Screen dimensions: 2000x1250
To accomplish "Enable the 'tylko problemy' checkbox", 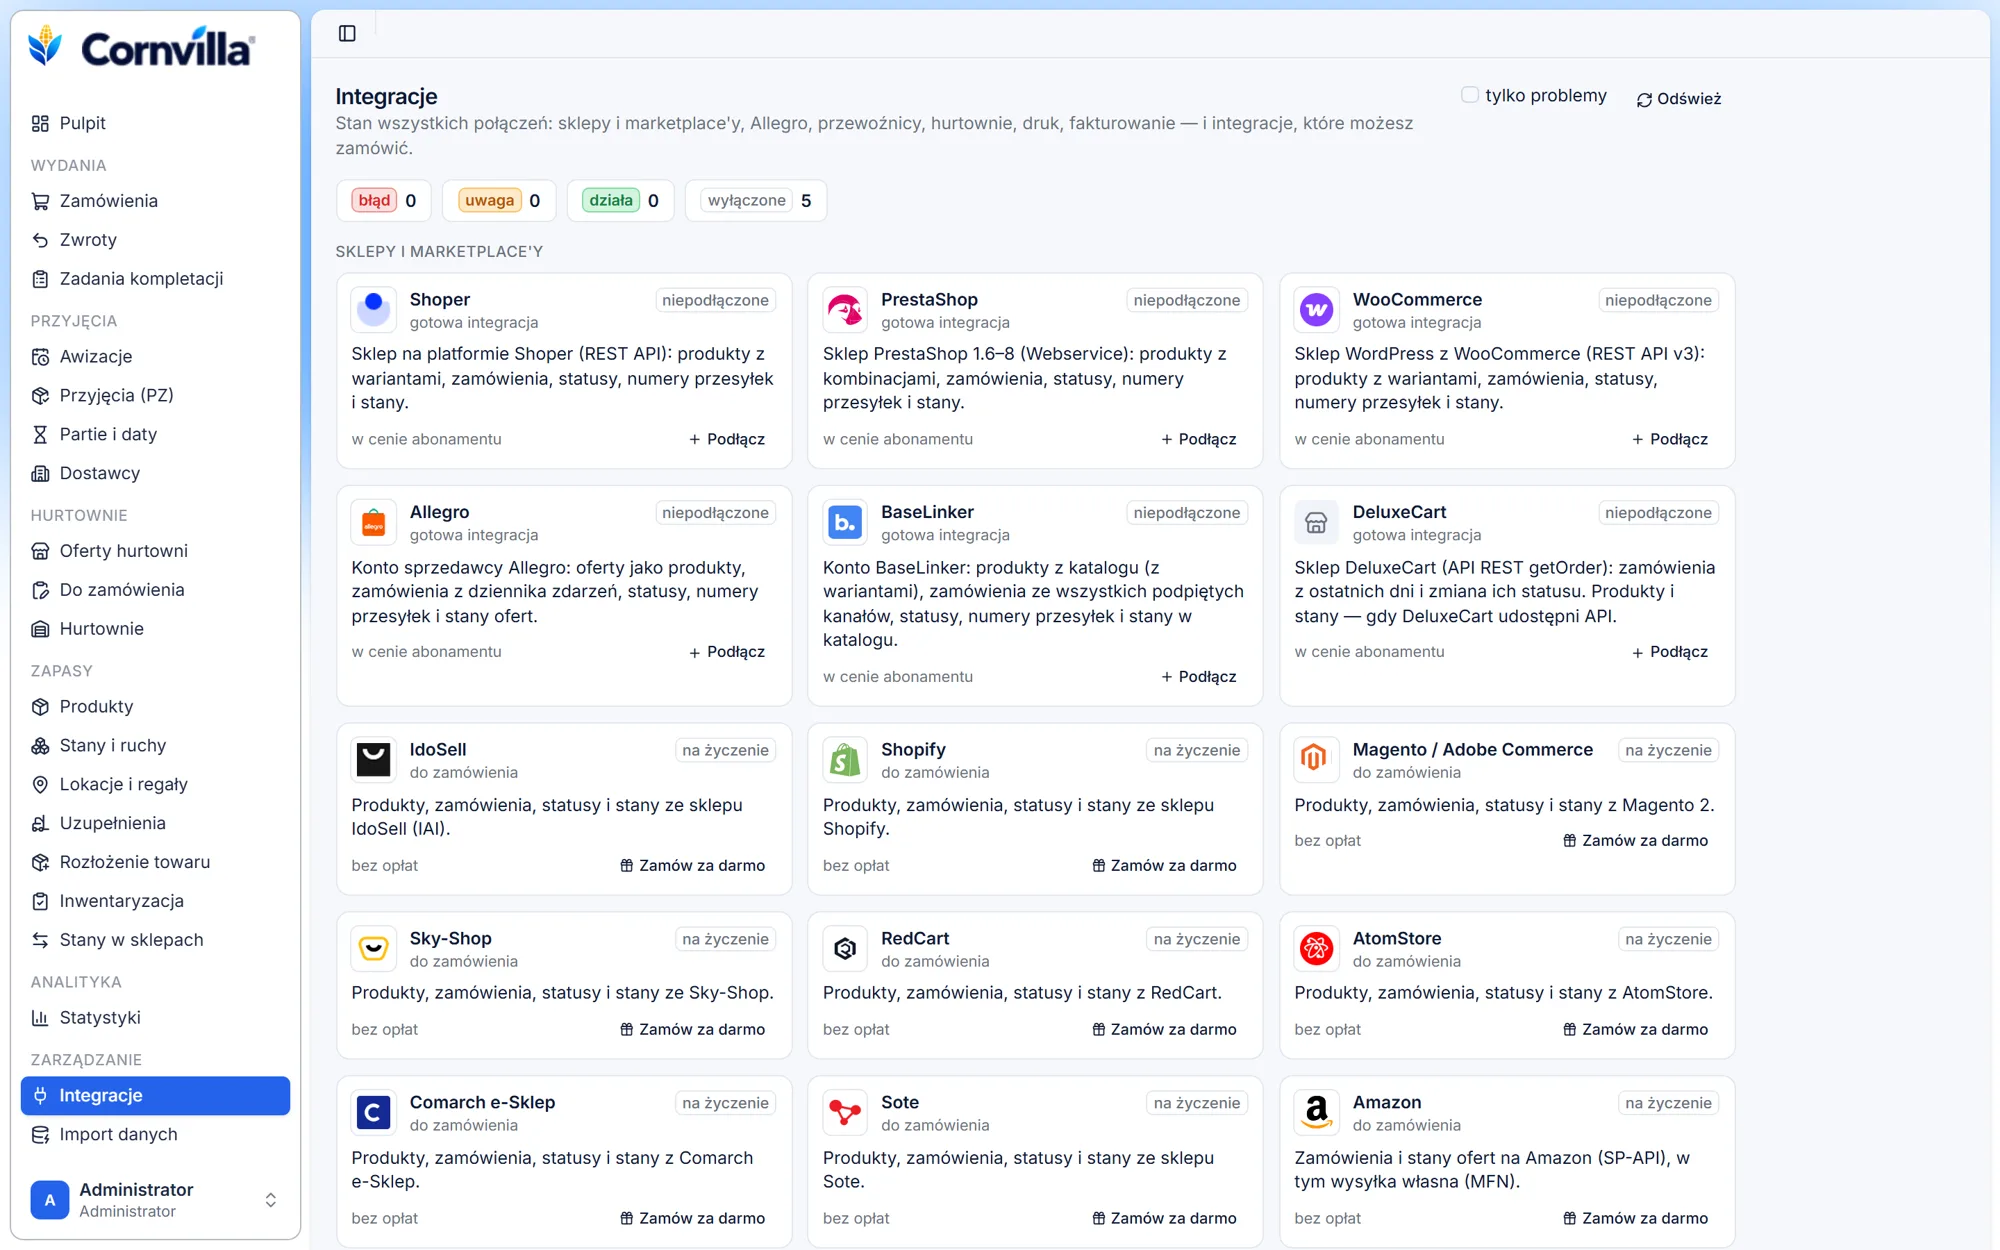I will pyautogui.click(x=1469, y=95).
